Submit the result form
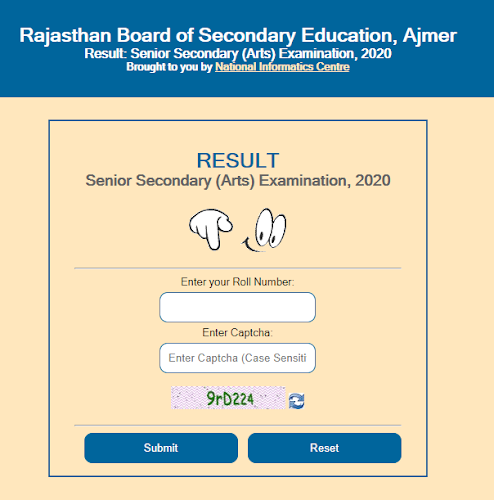494x500 pixels. click(161, 448)
